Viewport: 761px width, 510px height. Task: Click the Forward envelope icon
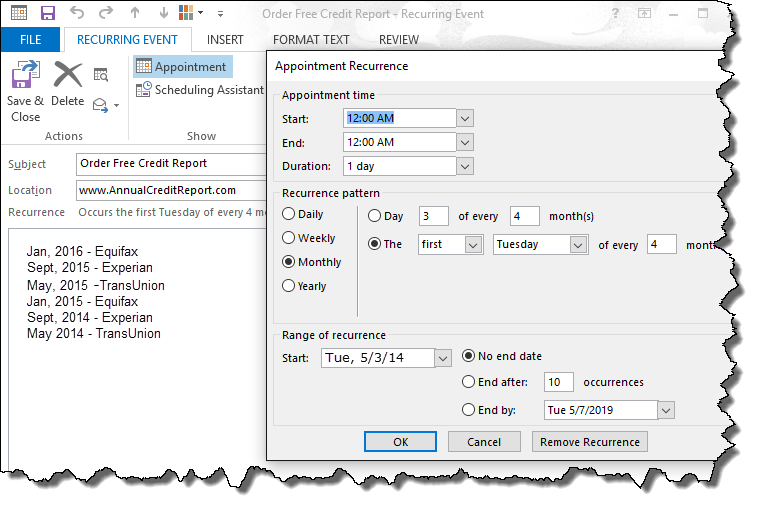[x=101, y=105]
